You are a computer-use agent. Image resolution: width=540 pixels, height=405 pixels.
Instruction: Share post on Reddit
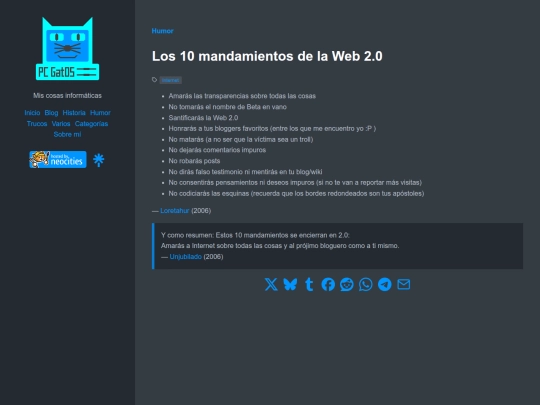347,284
